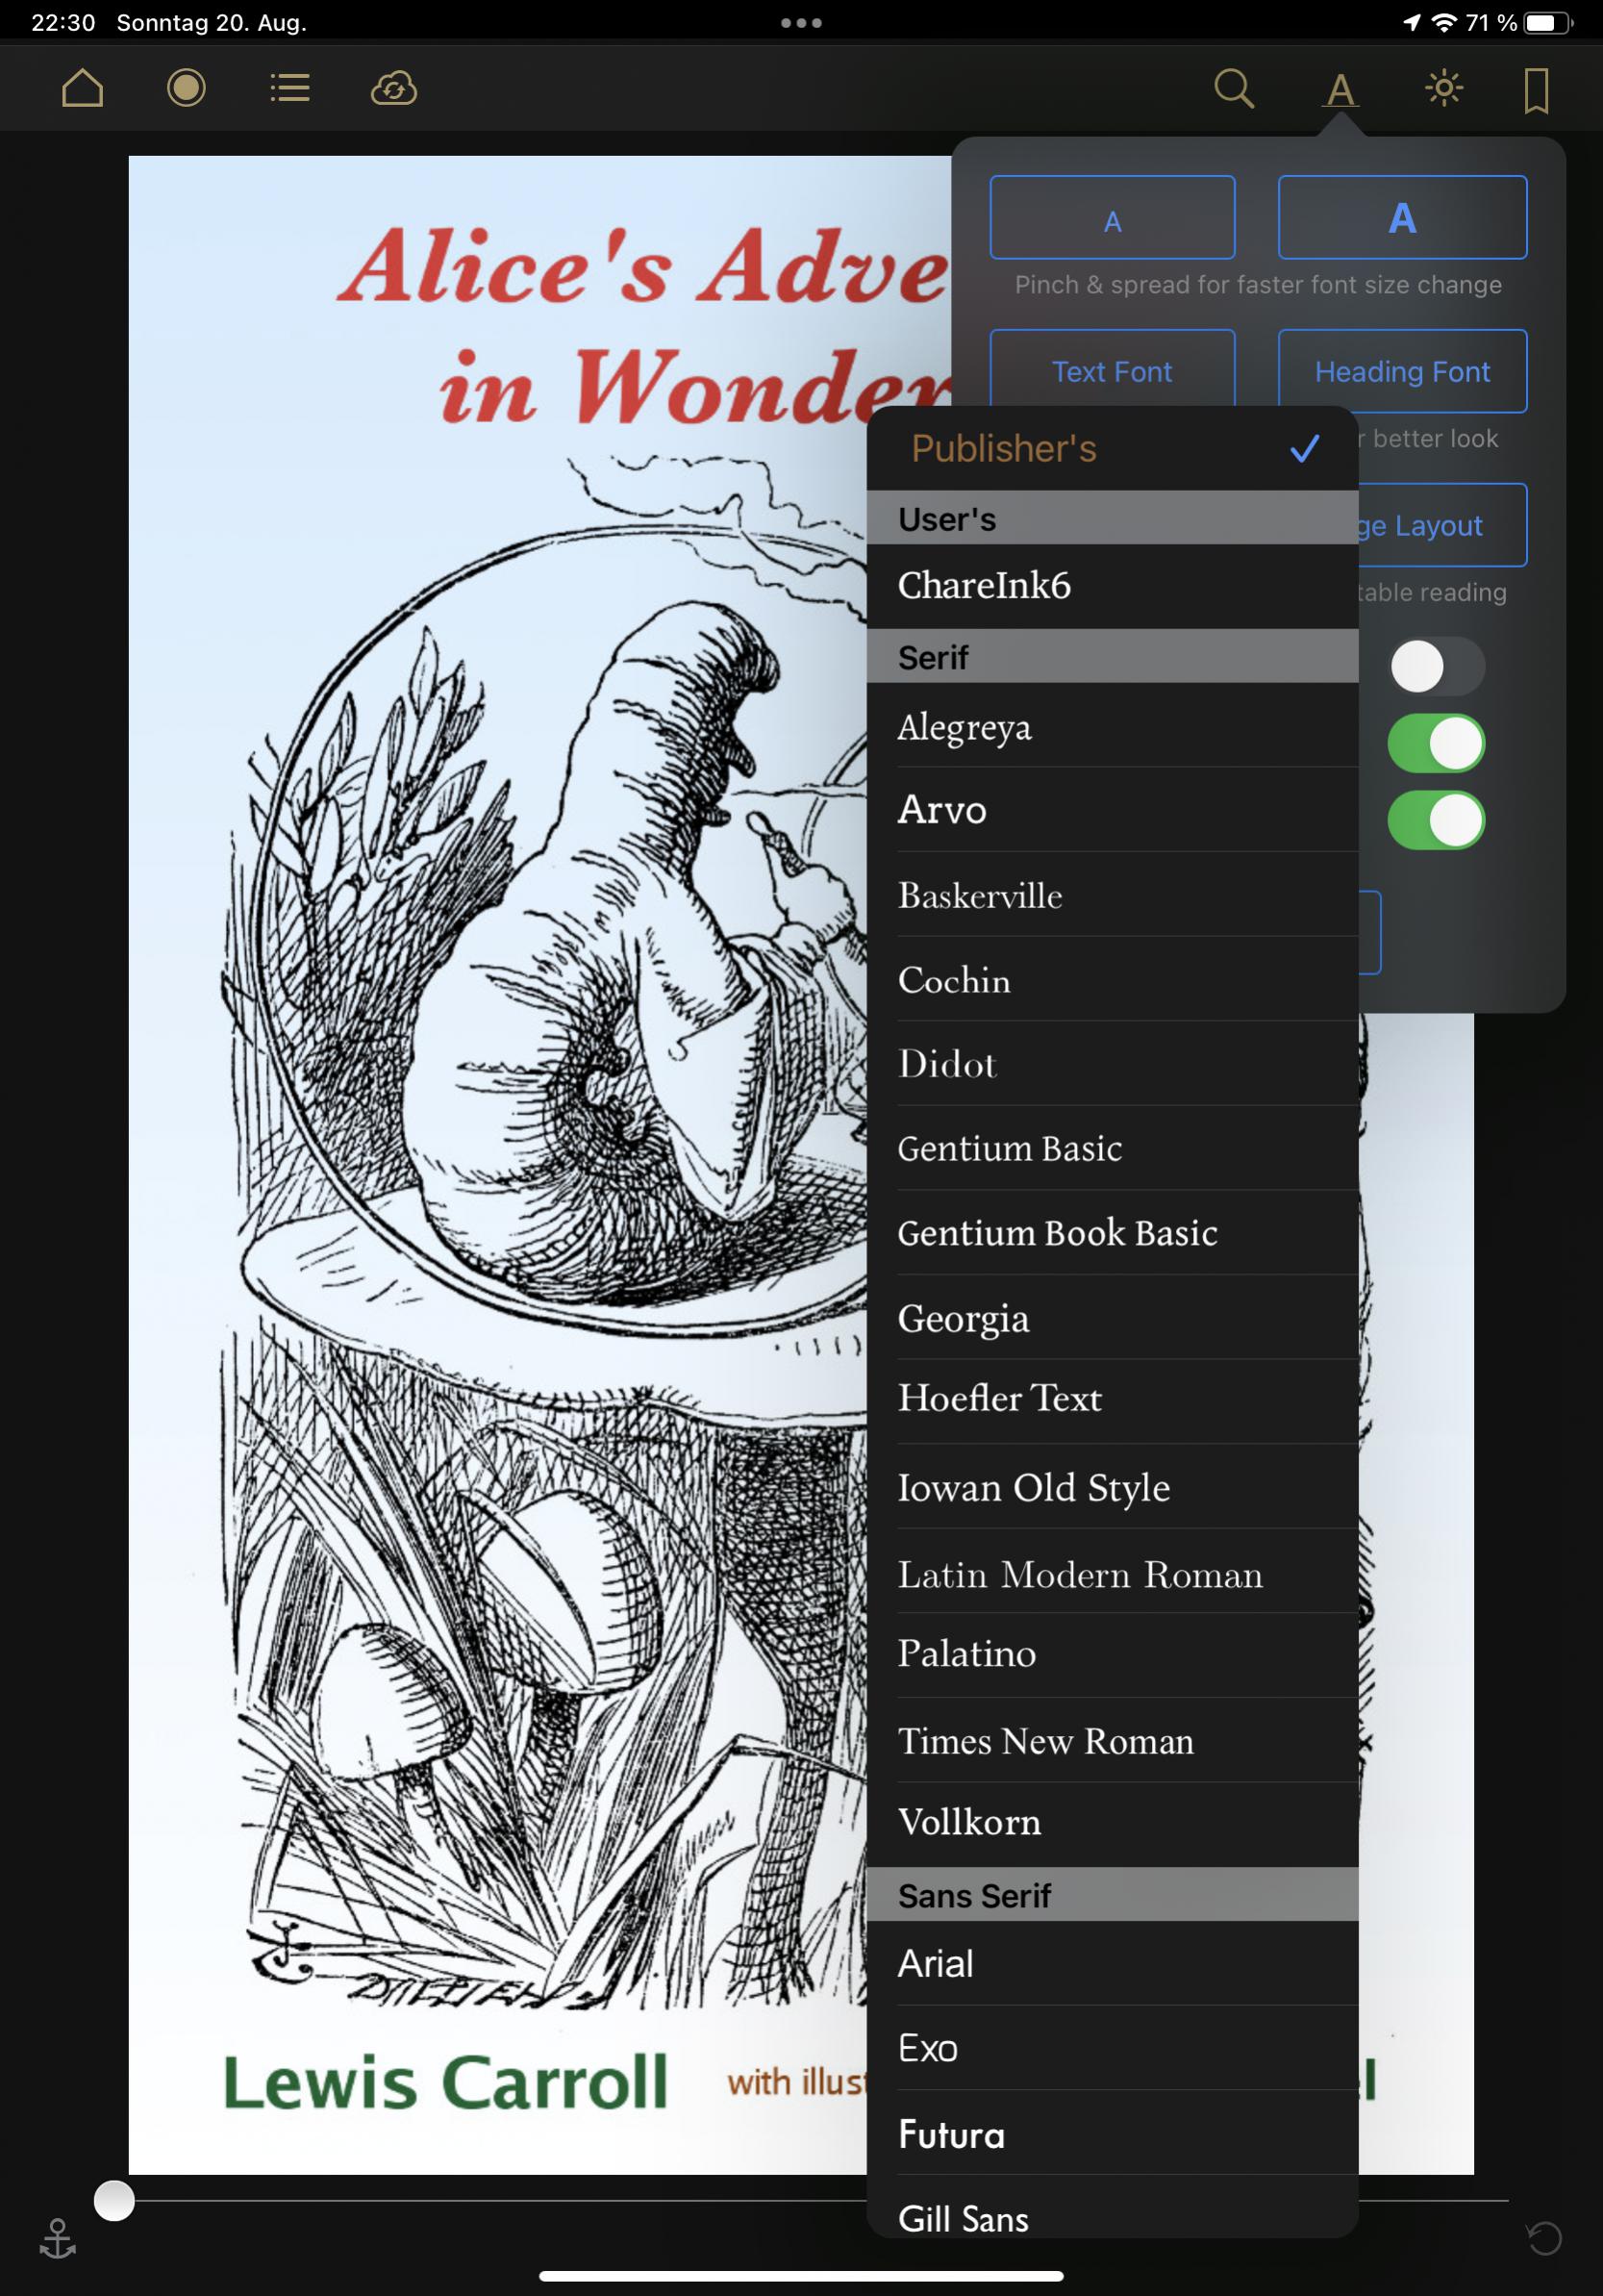Screen dimensions: 1603x2296
Task: Tap the home indicator bar
Action: 801,2276
